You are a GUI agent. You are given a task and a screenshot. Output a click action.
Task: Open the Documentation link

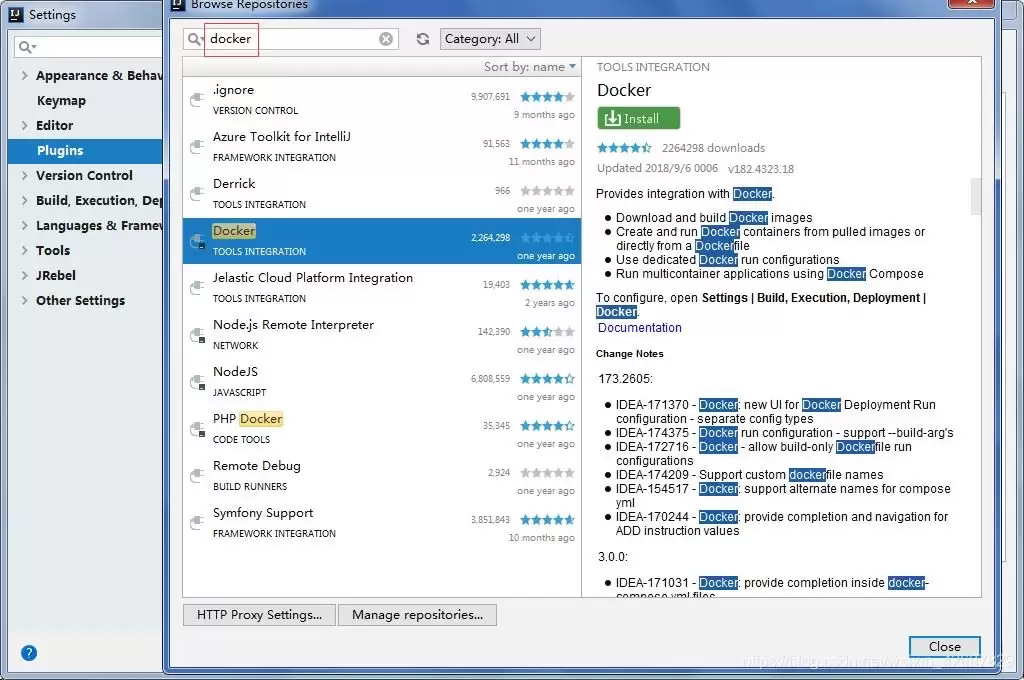(x=640, y=327)
